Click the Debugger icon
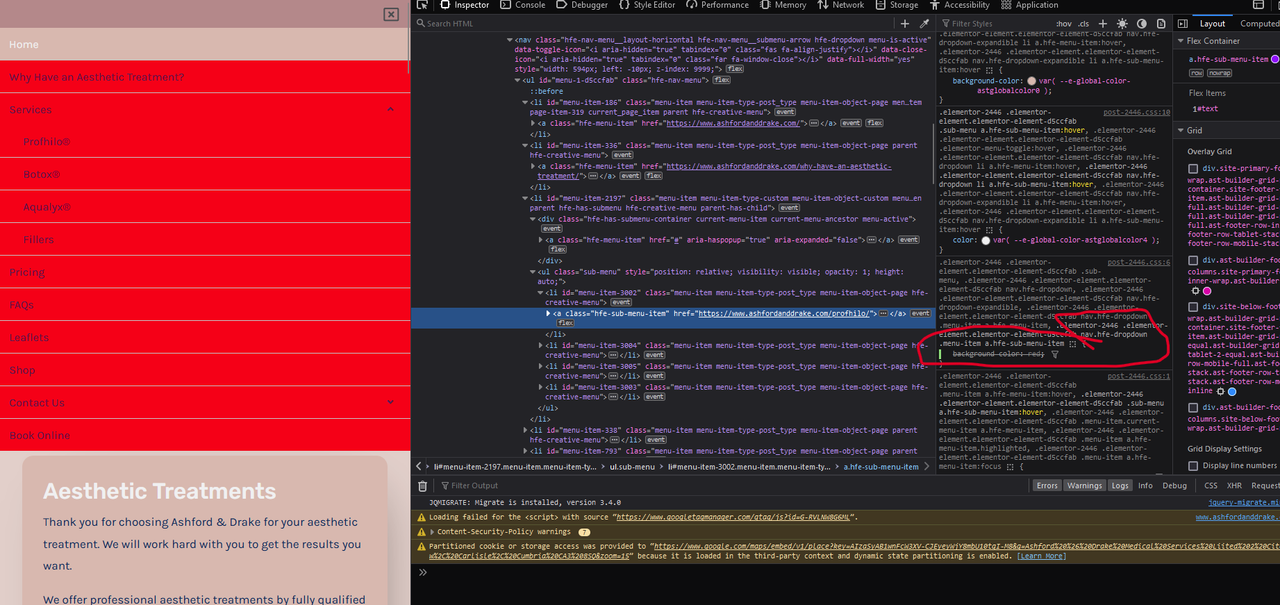Image resolution: width=1280 pixels, height=605 pixels. (562, 5)
